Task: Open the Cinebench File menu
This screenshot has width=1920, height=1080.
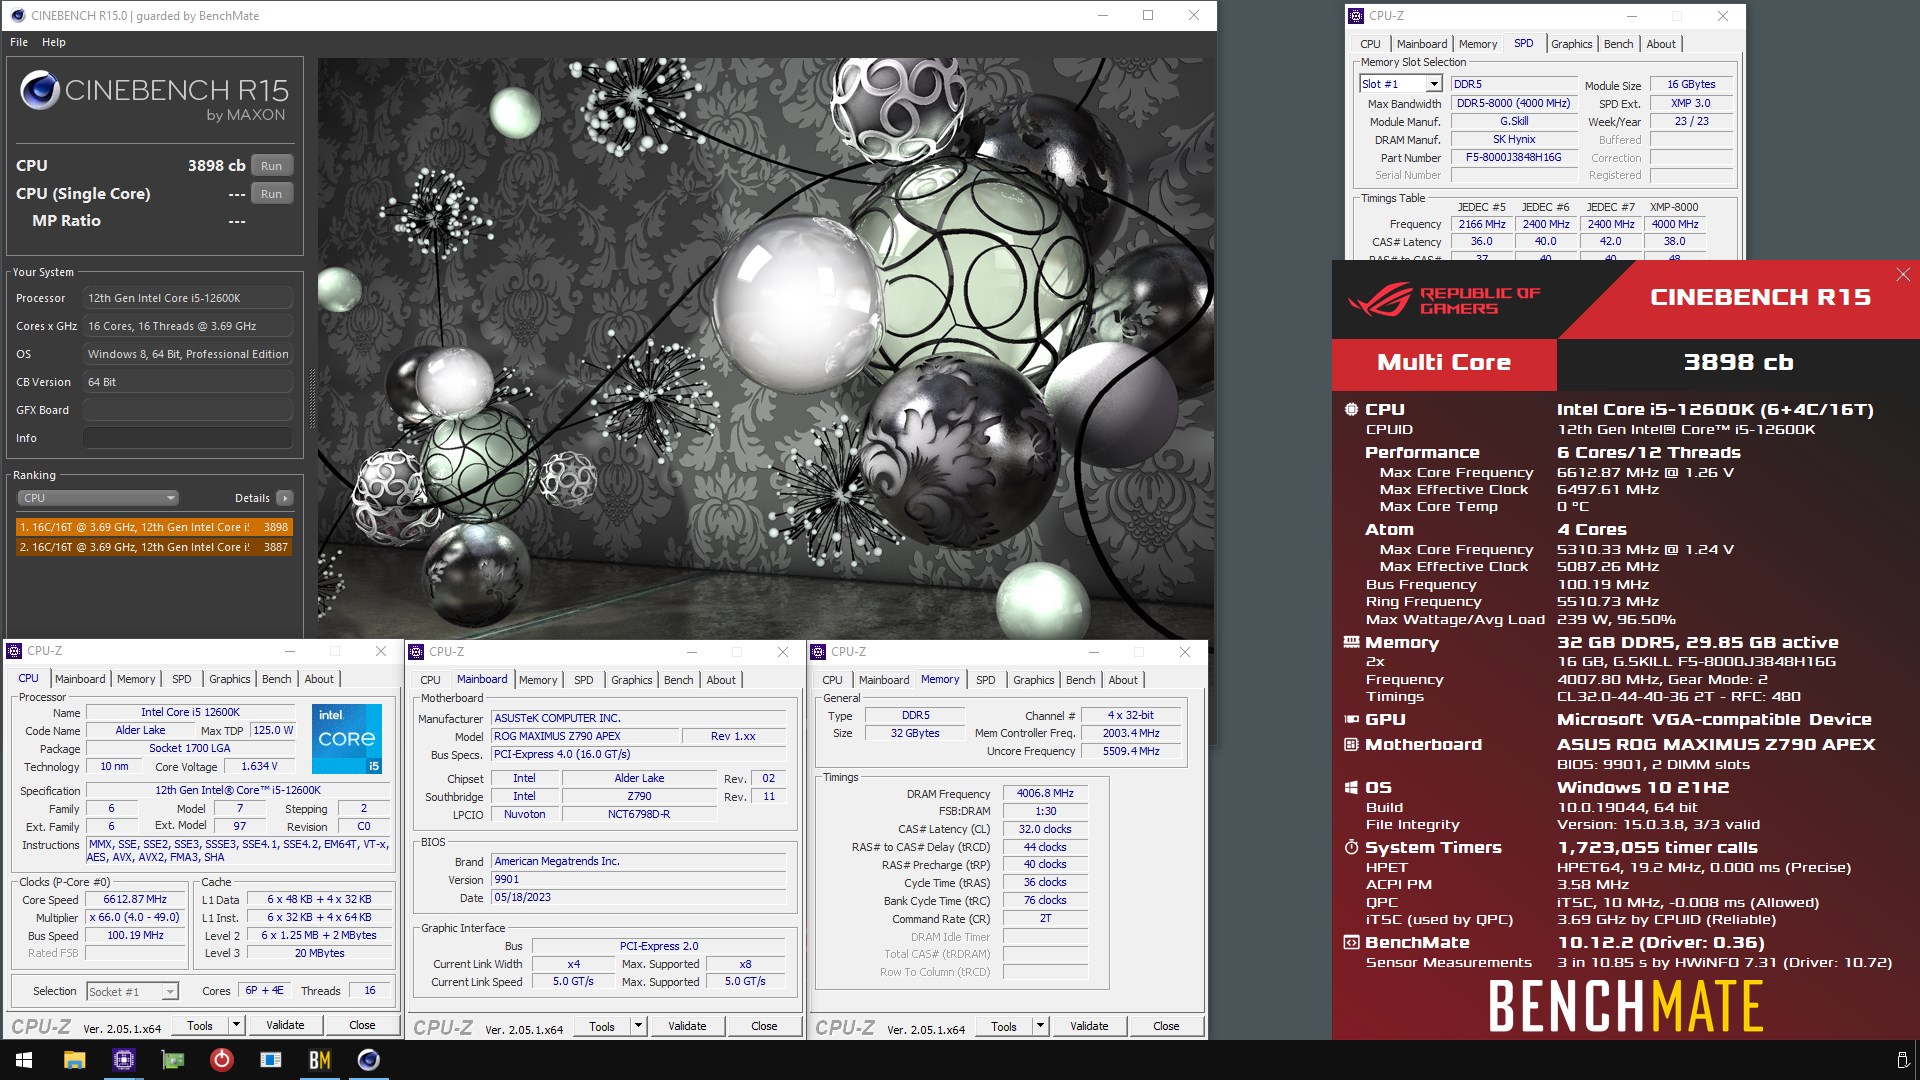Action: (x=19, y=42)
